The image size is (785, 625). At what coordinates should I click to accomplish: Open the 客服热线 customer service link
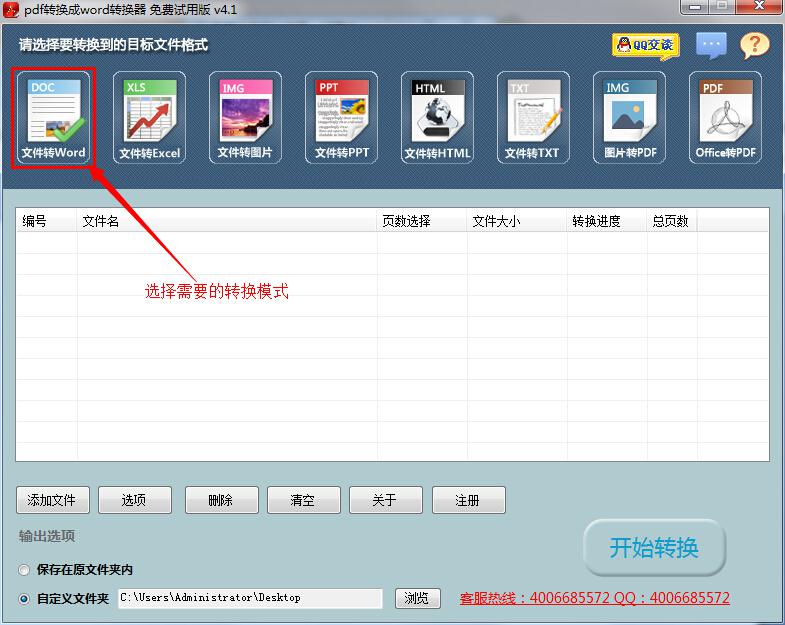tap(594, 598)
